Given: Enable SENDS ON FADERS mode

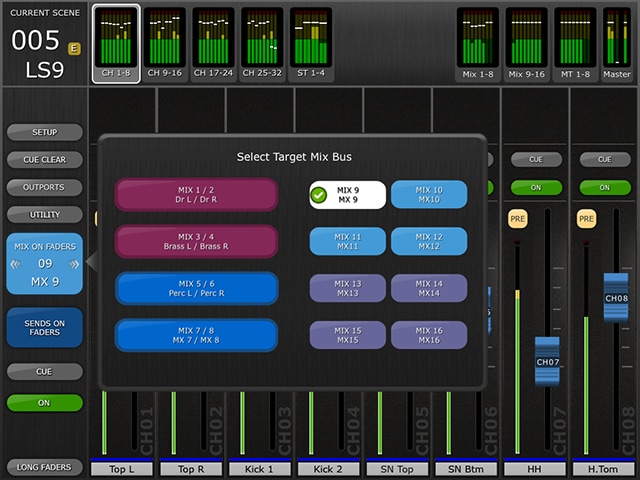Looking at the screenshot, I should pos(44,327).
